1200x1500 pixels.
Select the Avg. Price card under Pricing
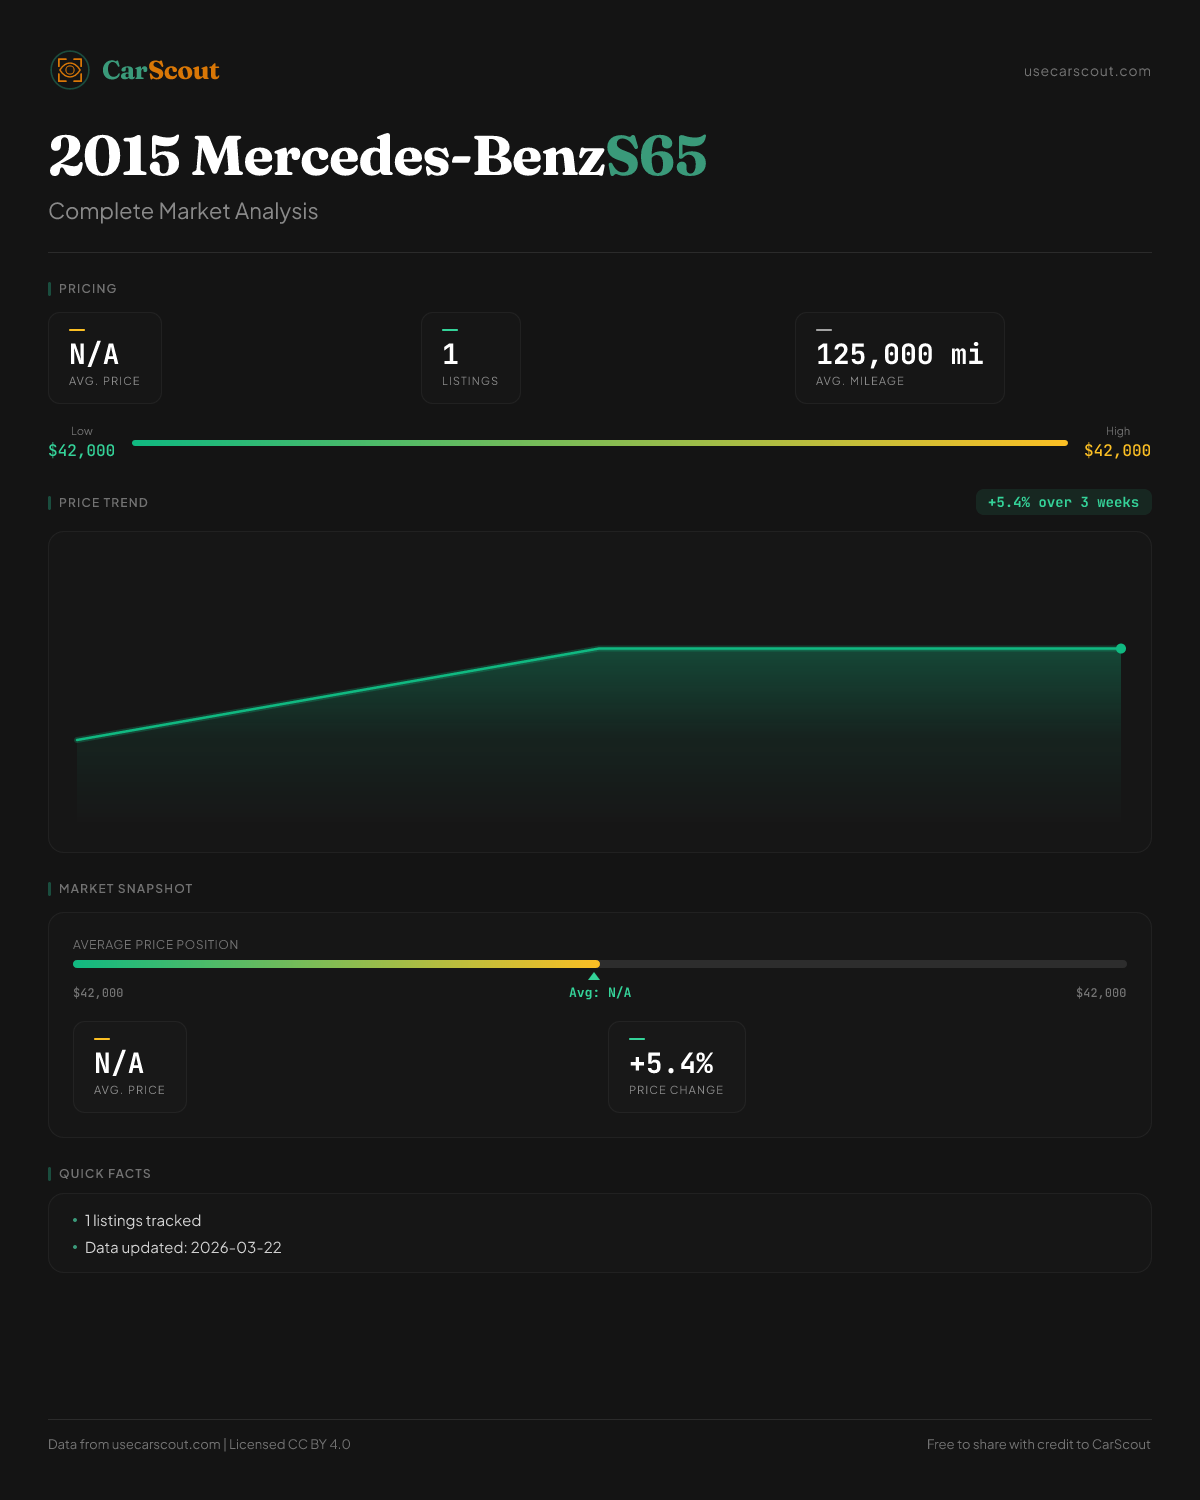point(105,358)
